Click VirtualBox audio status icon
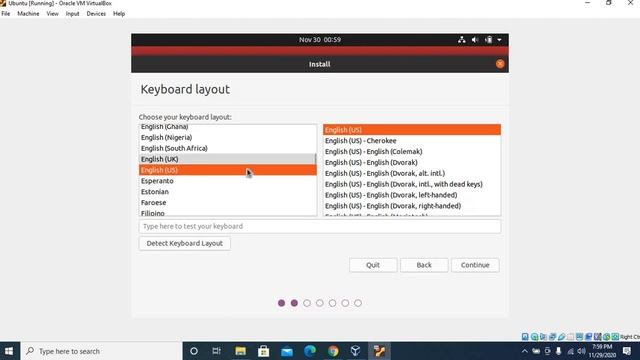 click(x=543, y=337)
